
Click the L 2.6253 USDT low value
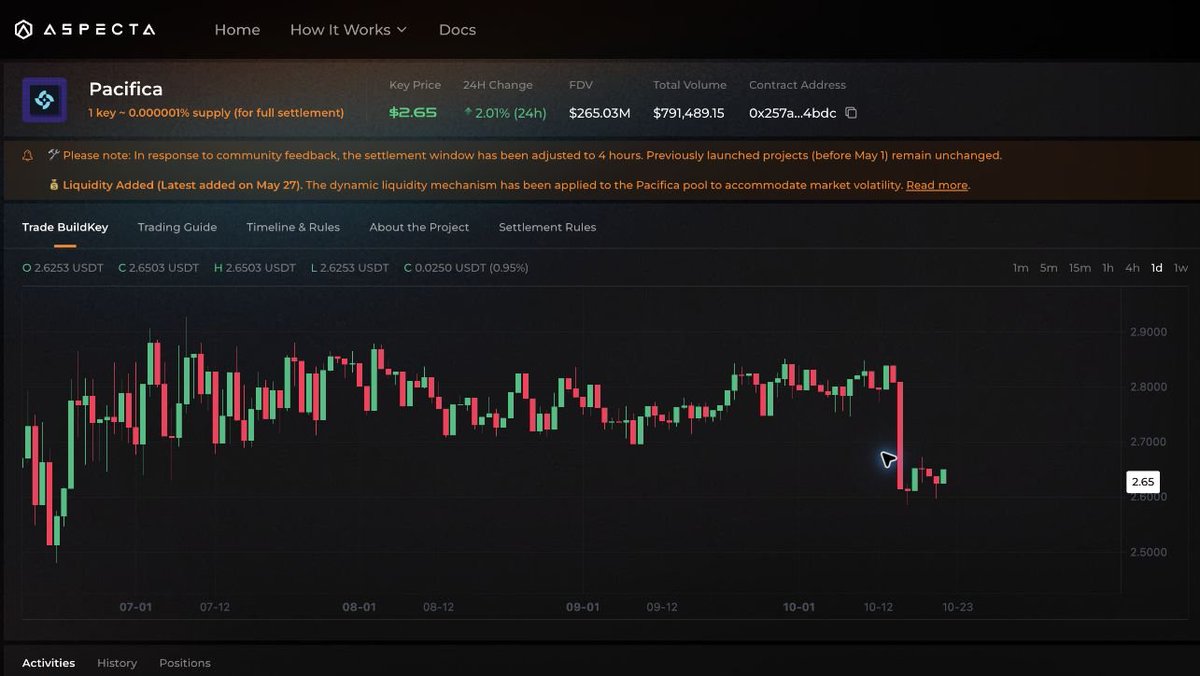pos(350,268)
